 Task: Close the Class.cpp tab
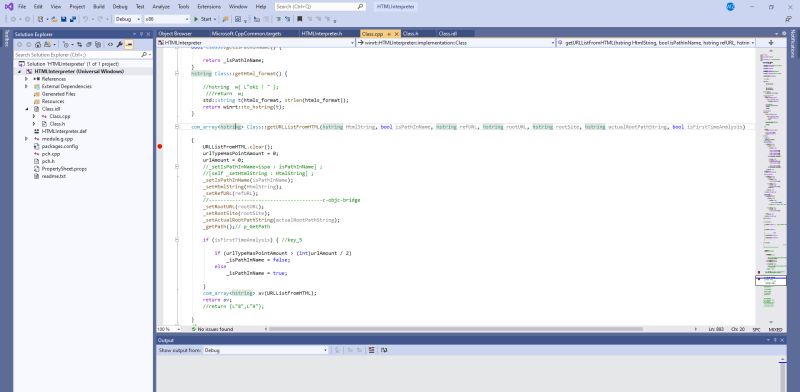pos(396,34)
